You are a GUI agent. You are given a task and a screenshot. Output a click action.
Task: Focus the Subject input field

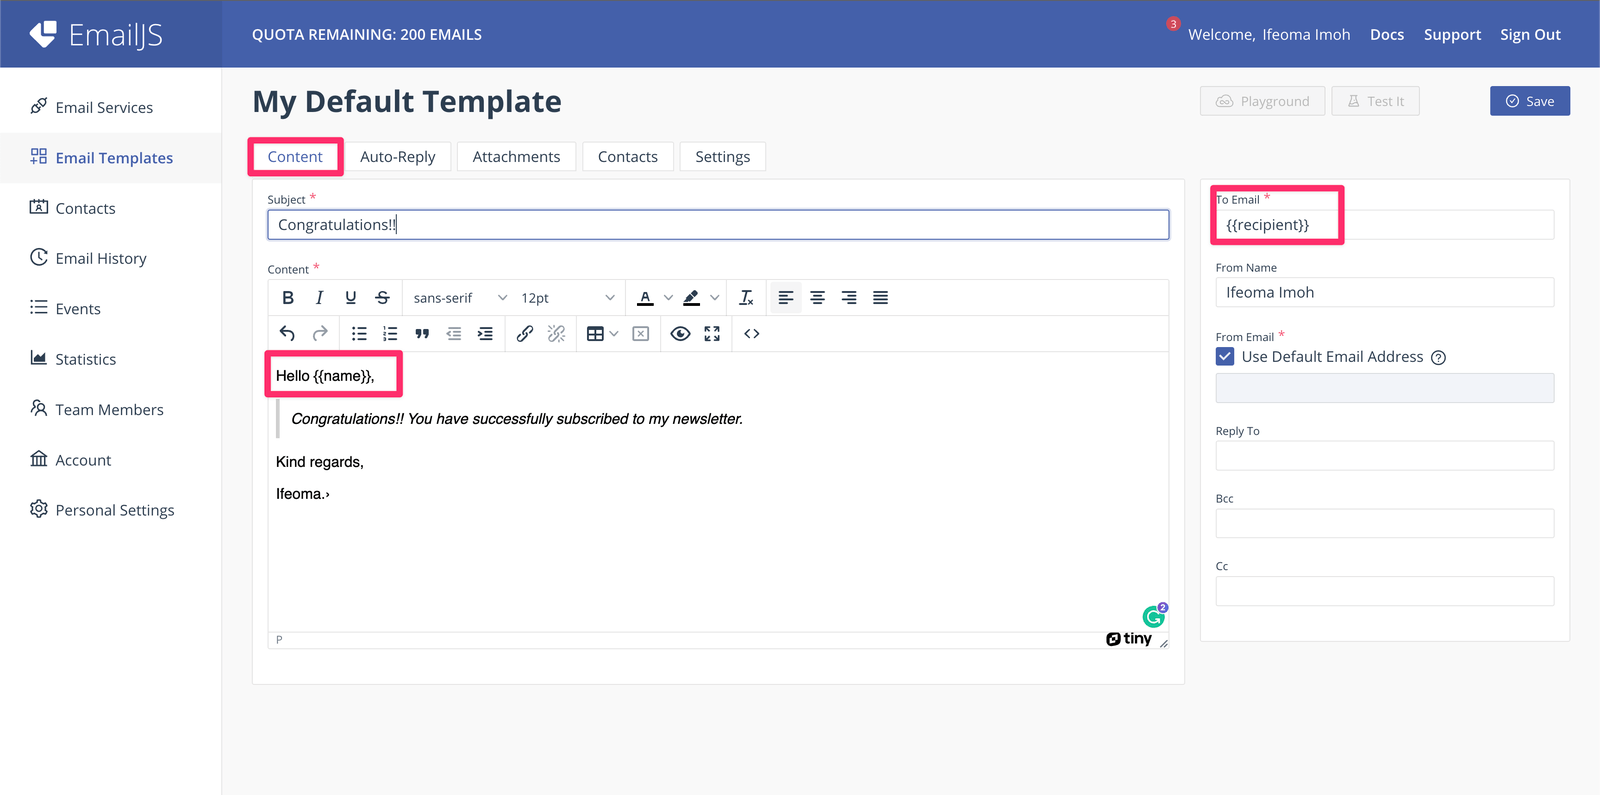[718, 225]
